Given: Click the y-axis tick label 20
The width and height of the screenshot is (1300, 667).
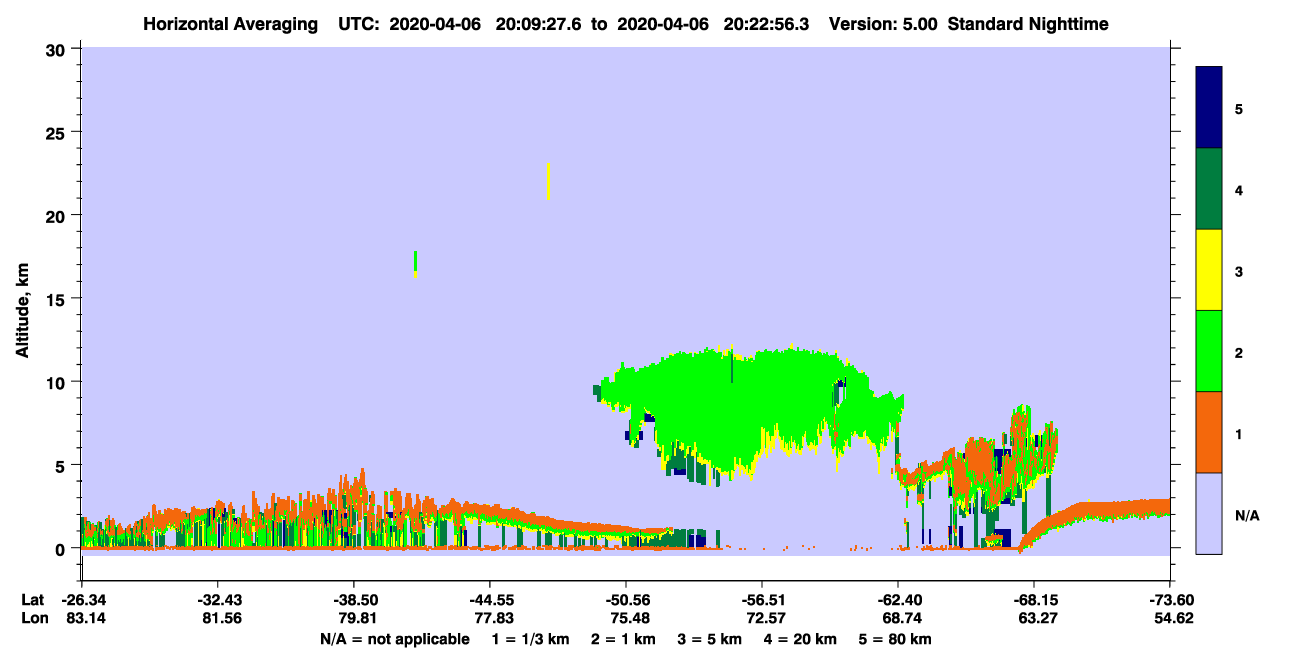Looking at the screenshot, I should pos(58,215).
